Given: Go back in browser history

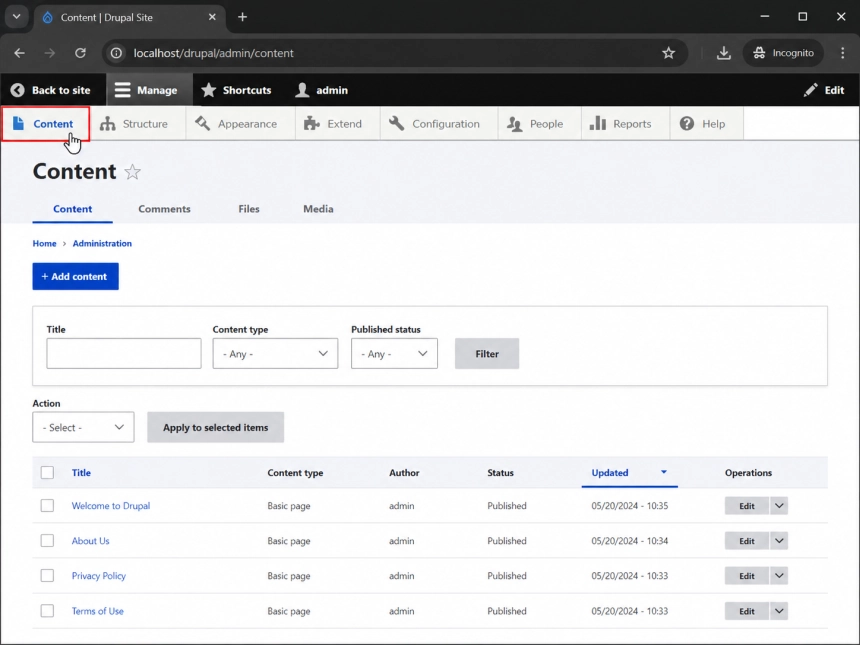Looking at the screenshot, I should [20, 53].
